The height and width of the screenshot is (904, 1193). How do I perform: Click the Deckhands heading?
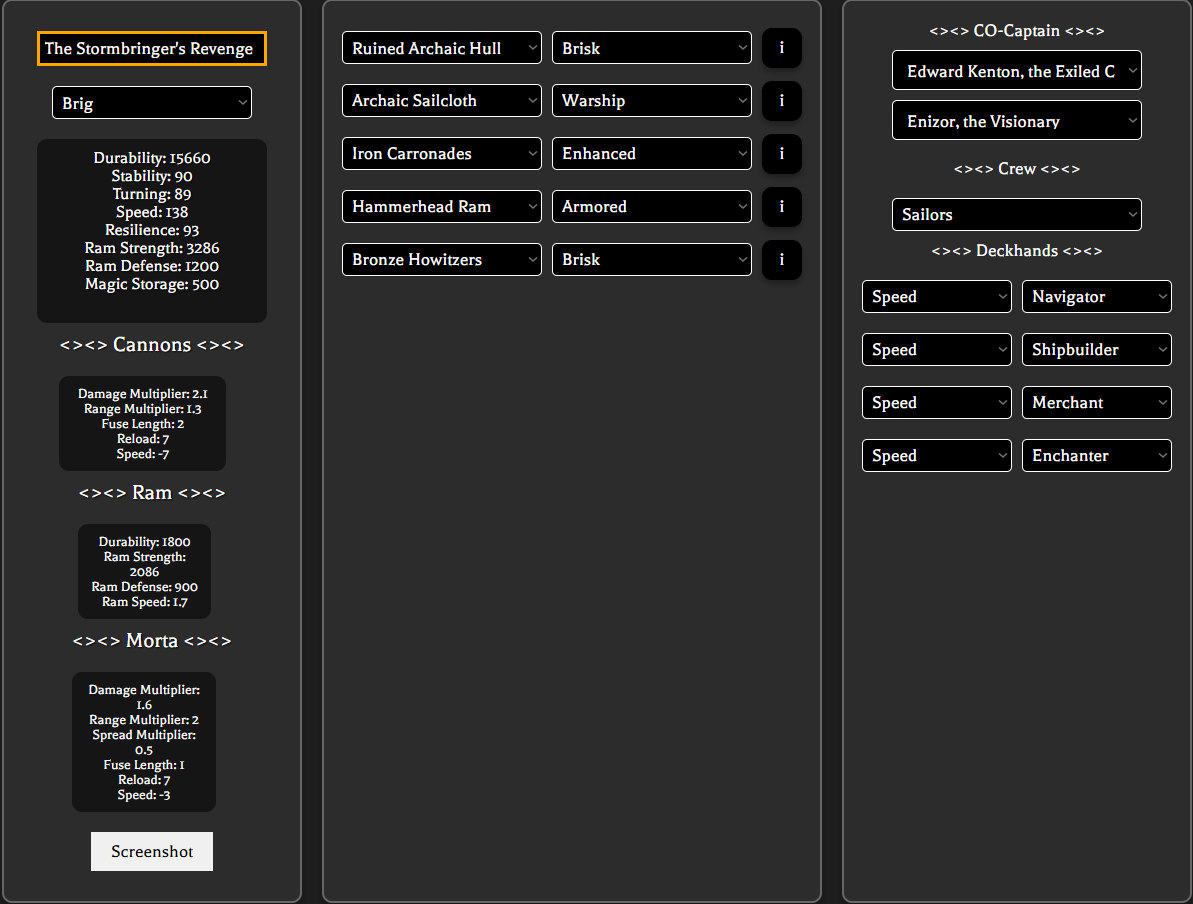tap(1017, 250)
